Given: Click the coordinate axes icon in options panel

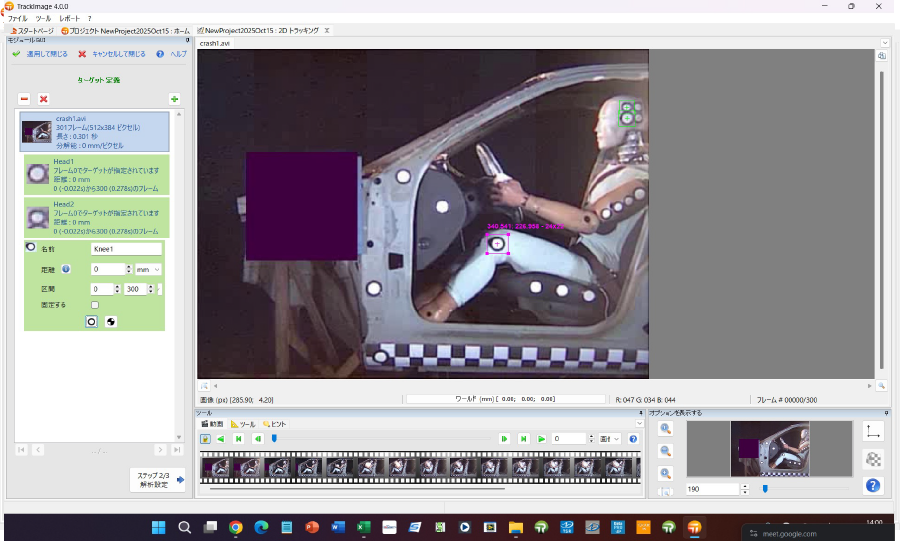Looking at the screenshot, I should coord(872,431).
